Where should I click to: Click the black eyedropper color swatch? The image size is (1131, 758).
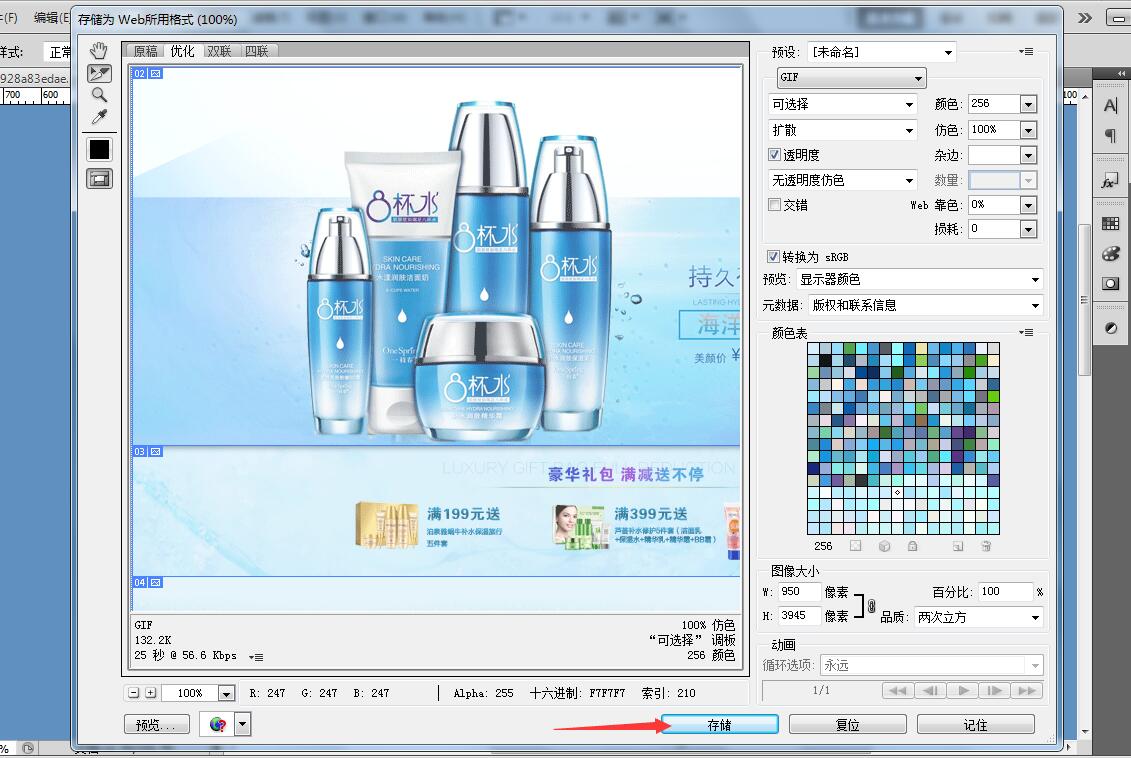(99, 150)
